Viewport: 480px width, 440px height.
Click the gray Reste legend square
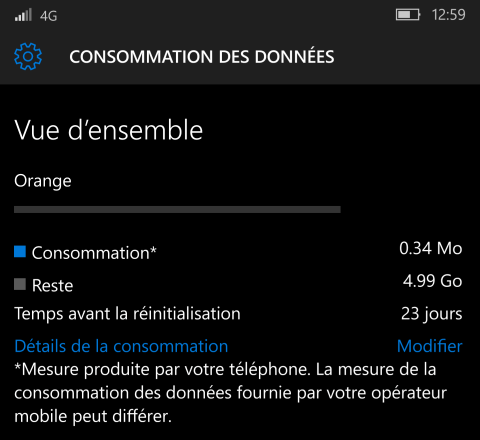click(x=20, y=284)
